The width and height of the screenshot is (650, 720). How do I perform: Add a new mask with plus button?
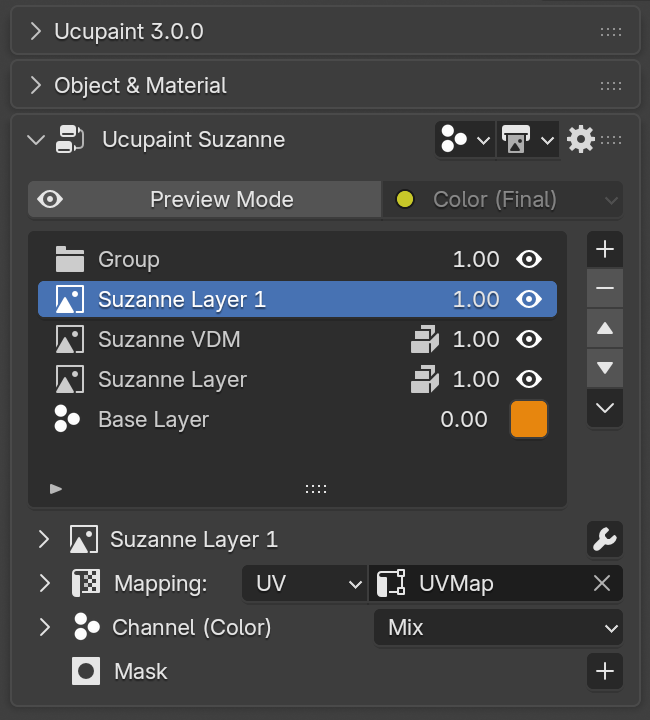click(605, 671)
